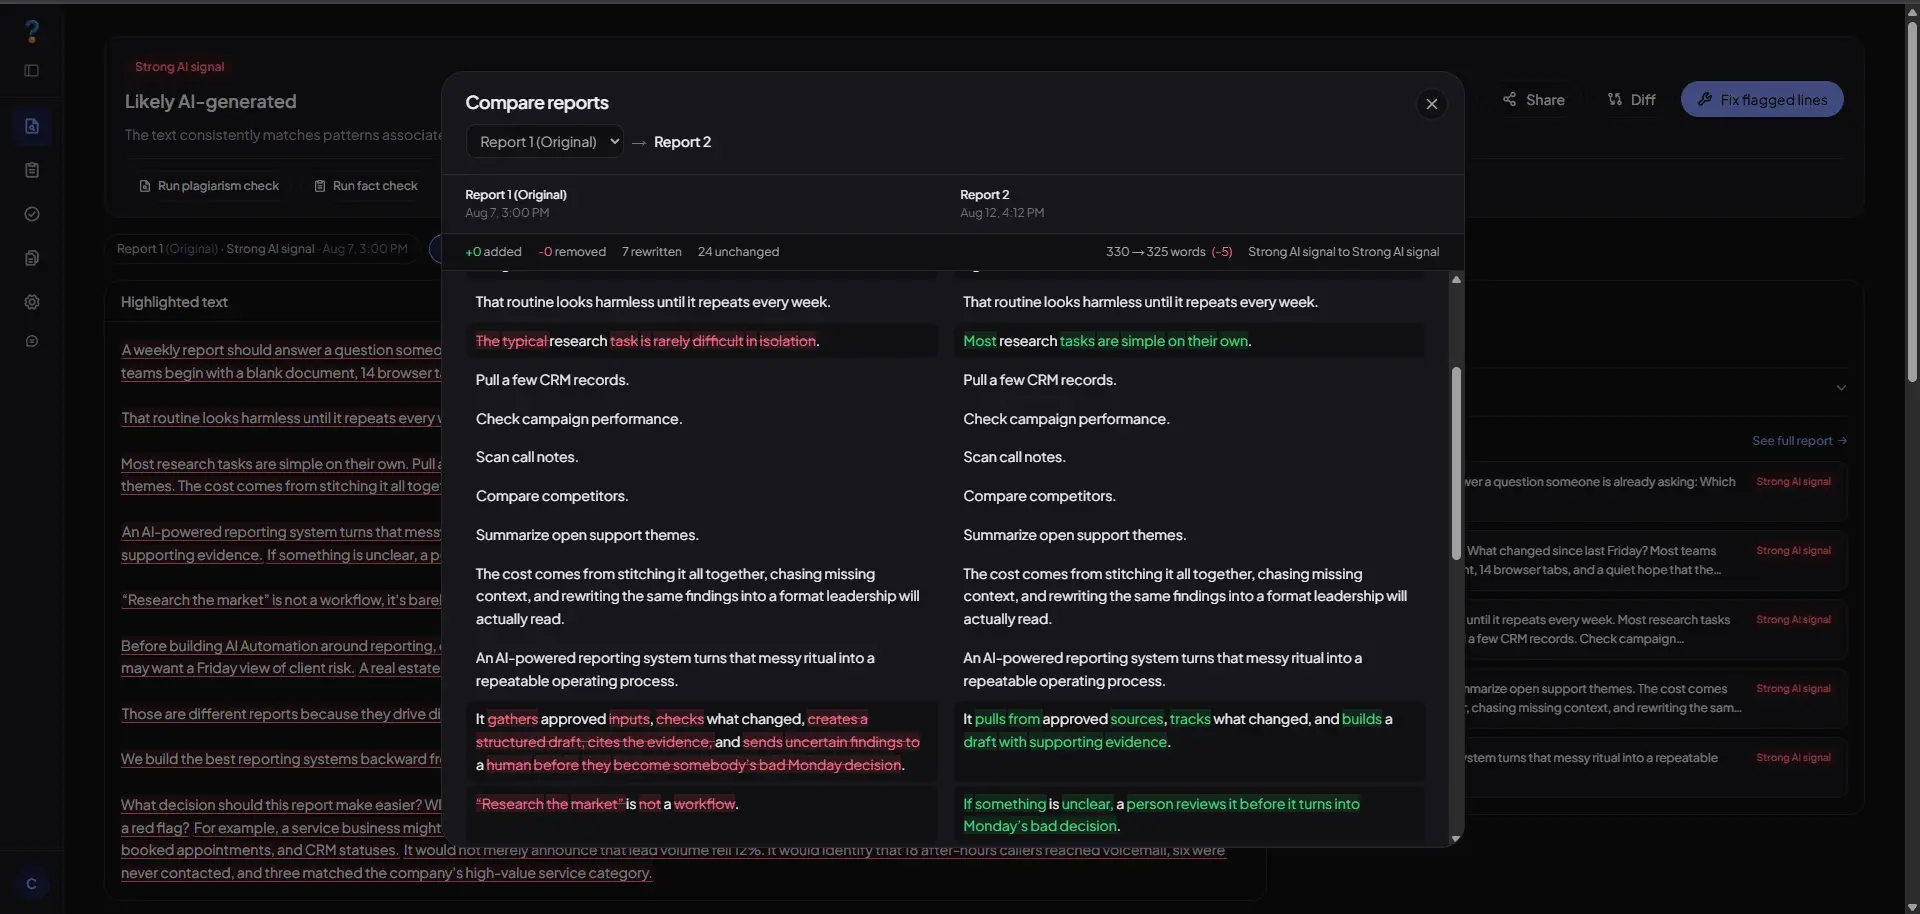Click 'An AI-powered reporting system' in Report 1

click(675, 669)
